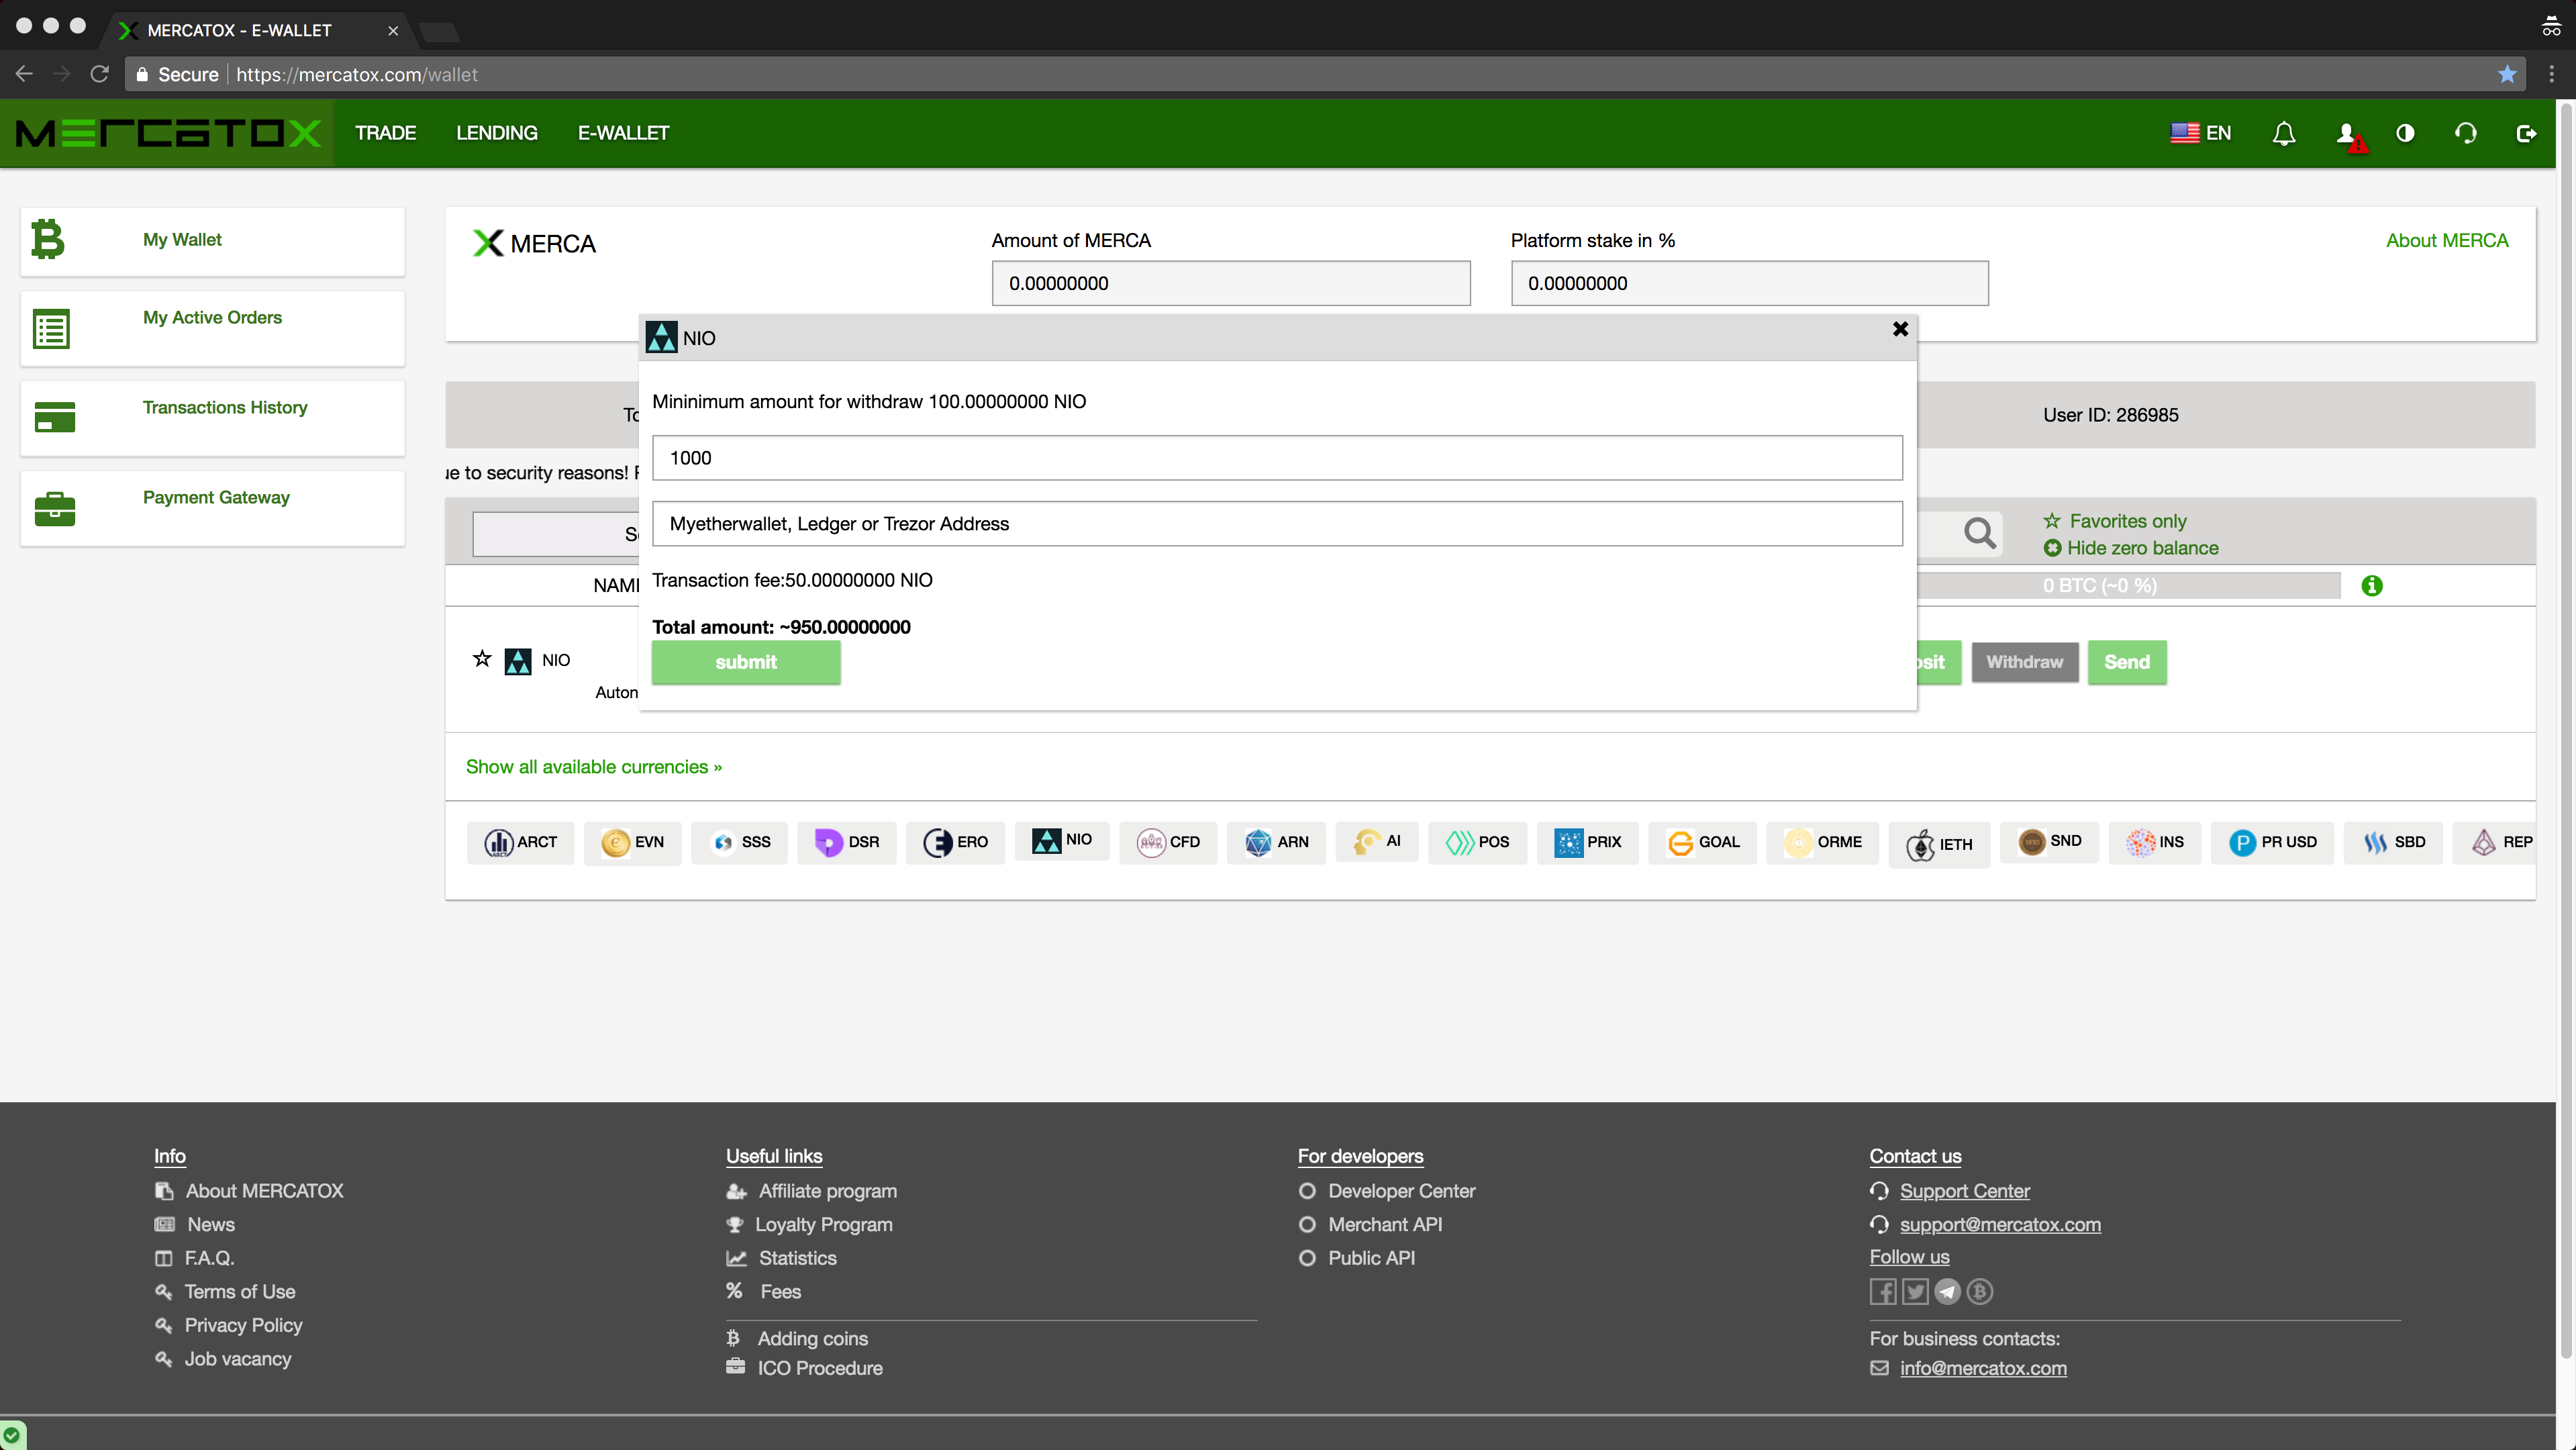Select the GOAL currency chip
The height and width of the screenshot is (1450, 2576).
pos(1703,842)
